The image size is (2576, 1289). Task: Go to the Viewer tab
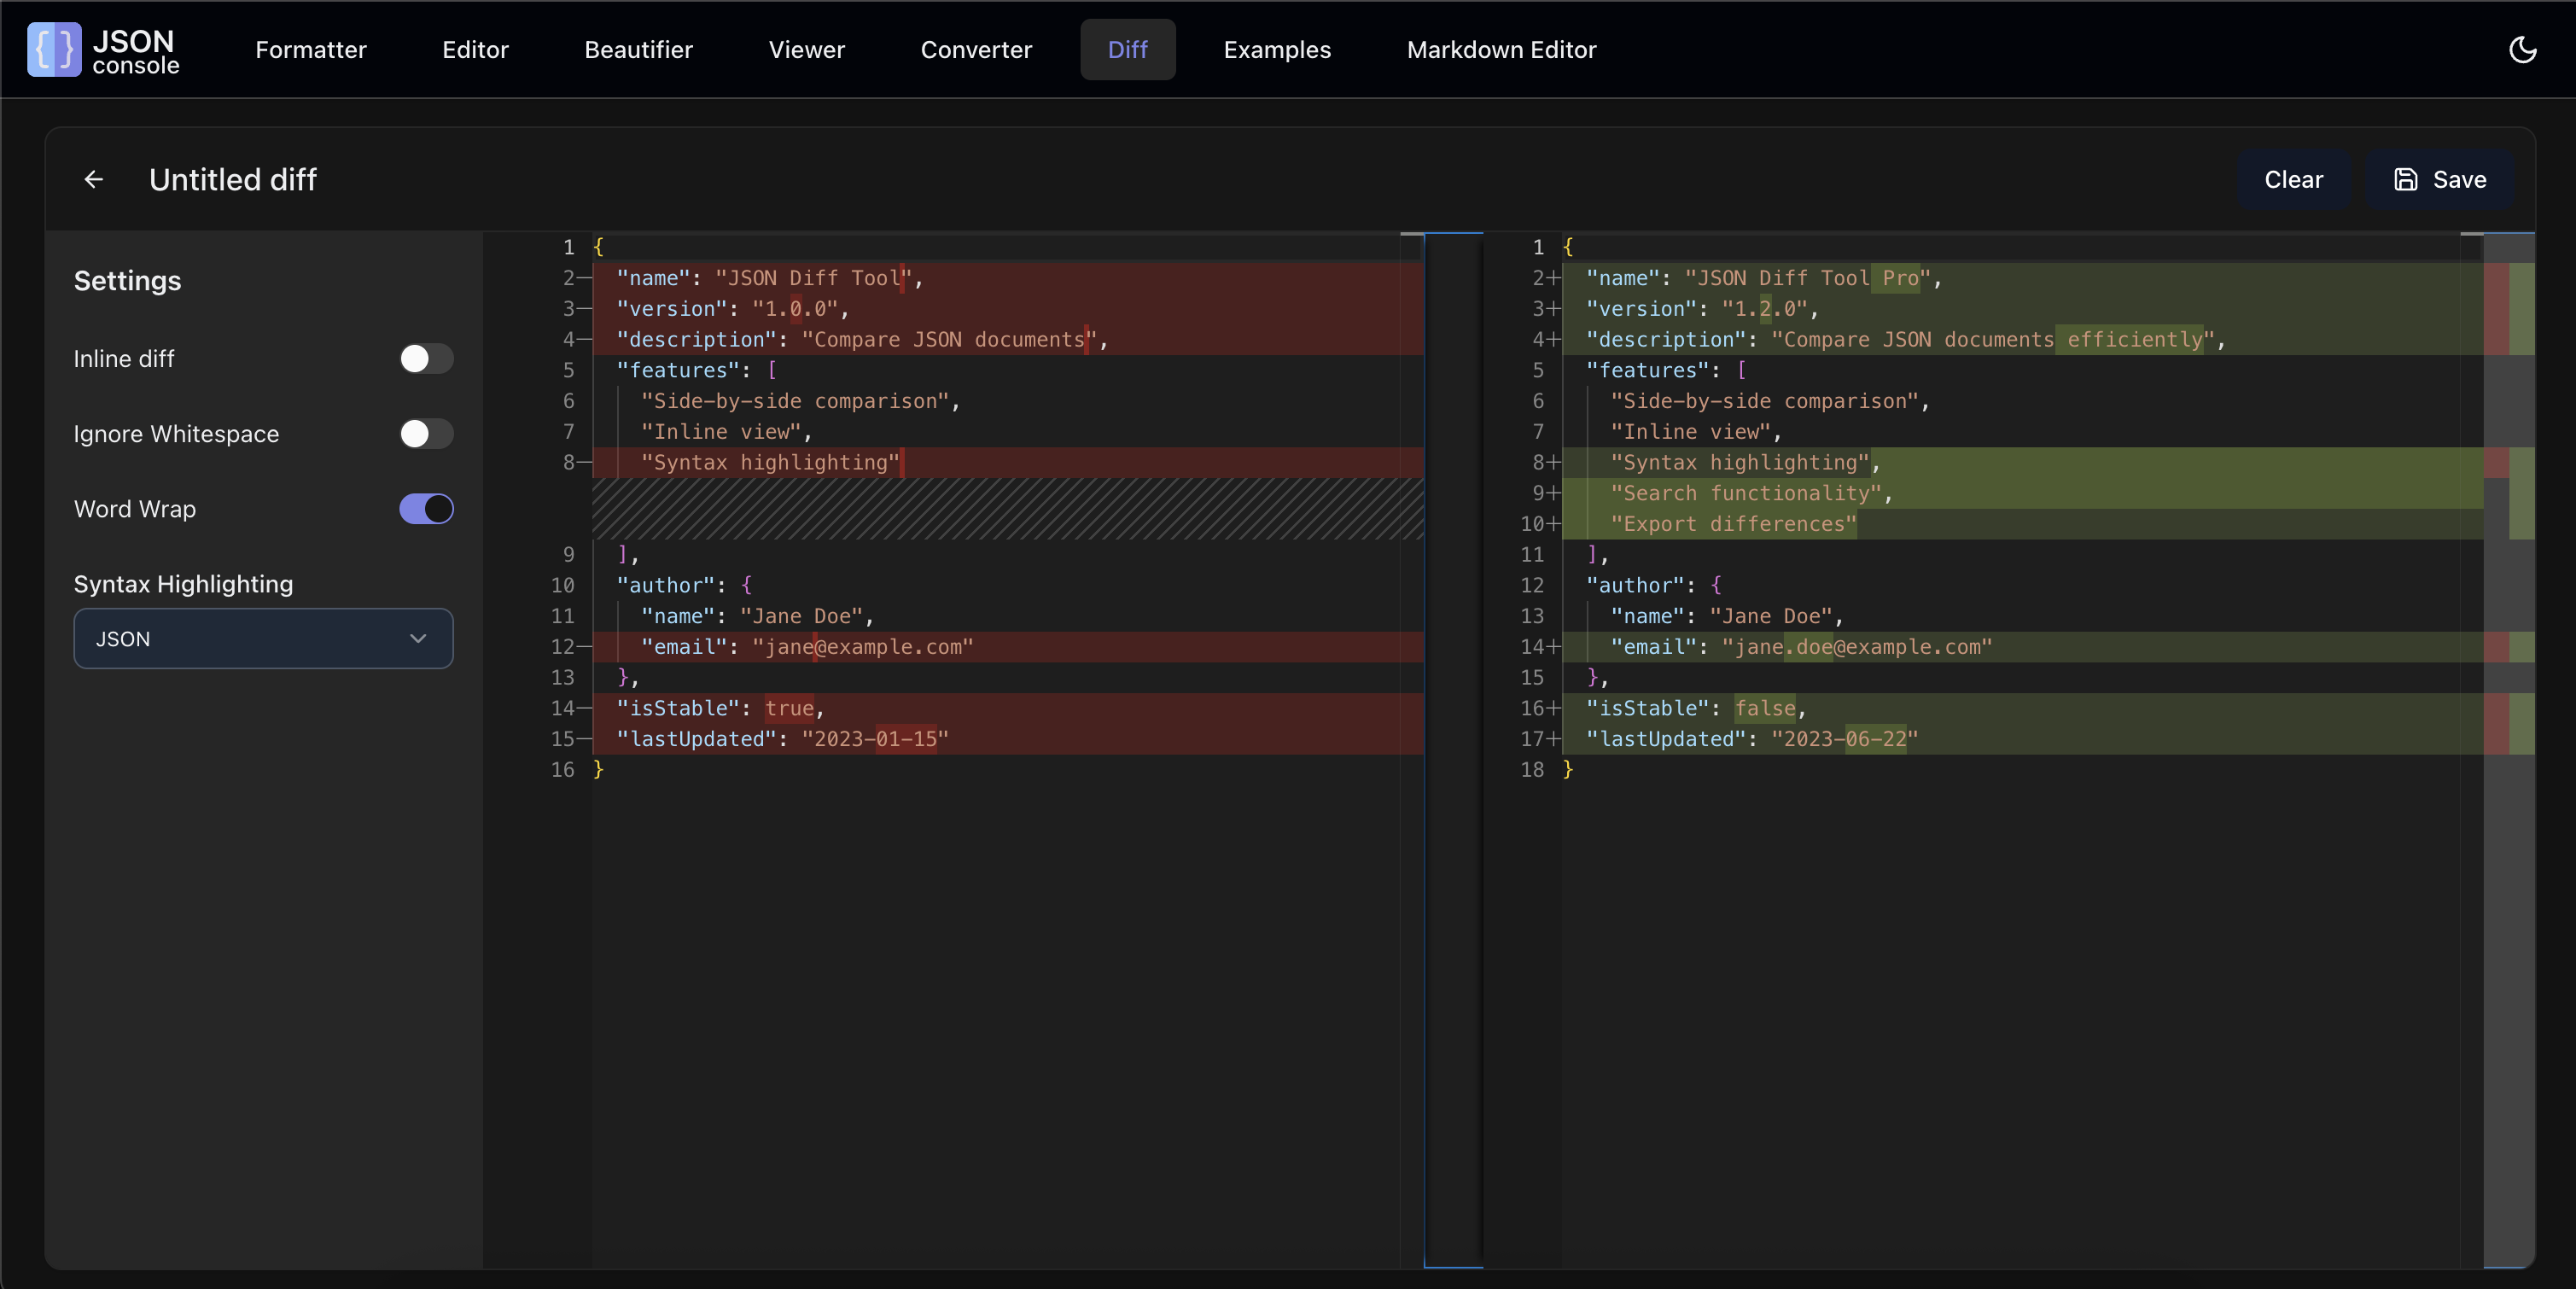tap(806, 49)
